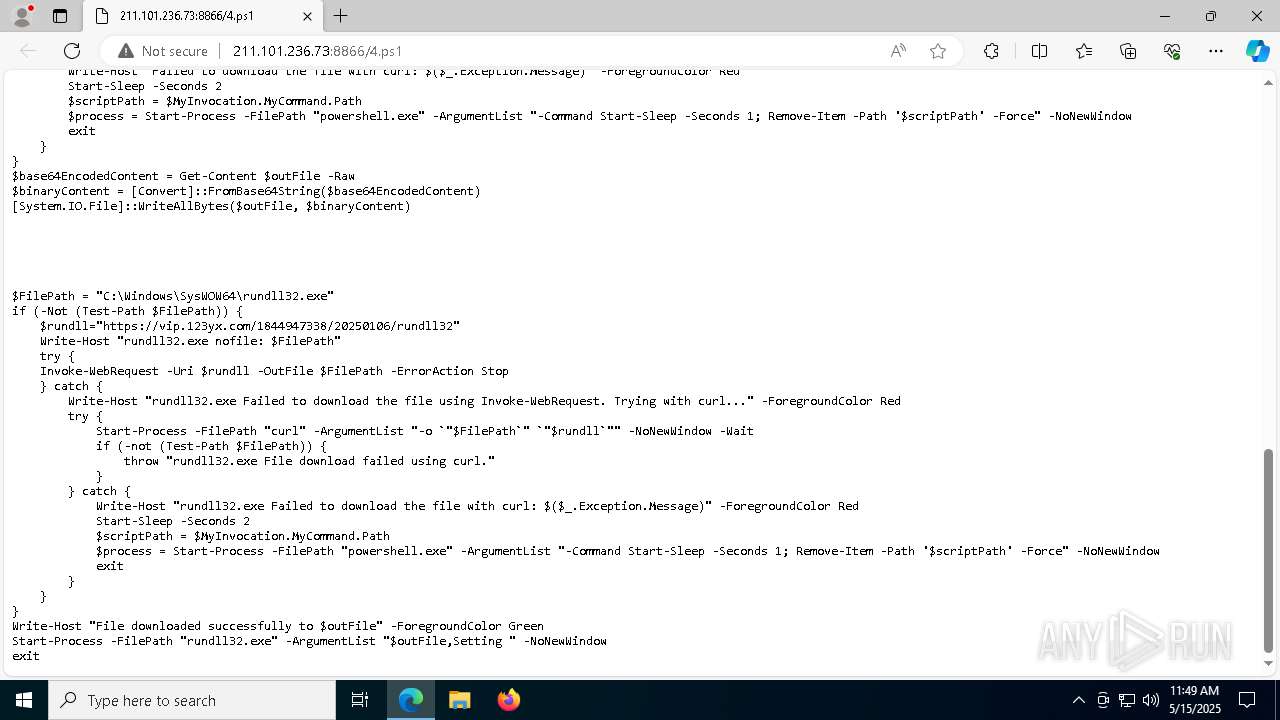1280x720 pixels.
Task: Open a new tab with plus button
Action: pyautogui.click(x=341, y=16)
